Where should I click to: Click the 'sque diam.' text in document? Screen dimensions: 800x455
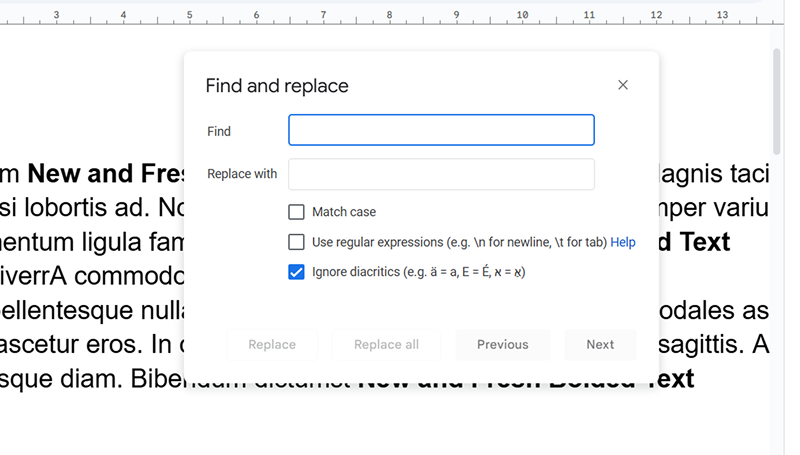(60, 379)
